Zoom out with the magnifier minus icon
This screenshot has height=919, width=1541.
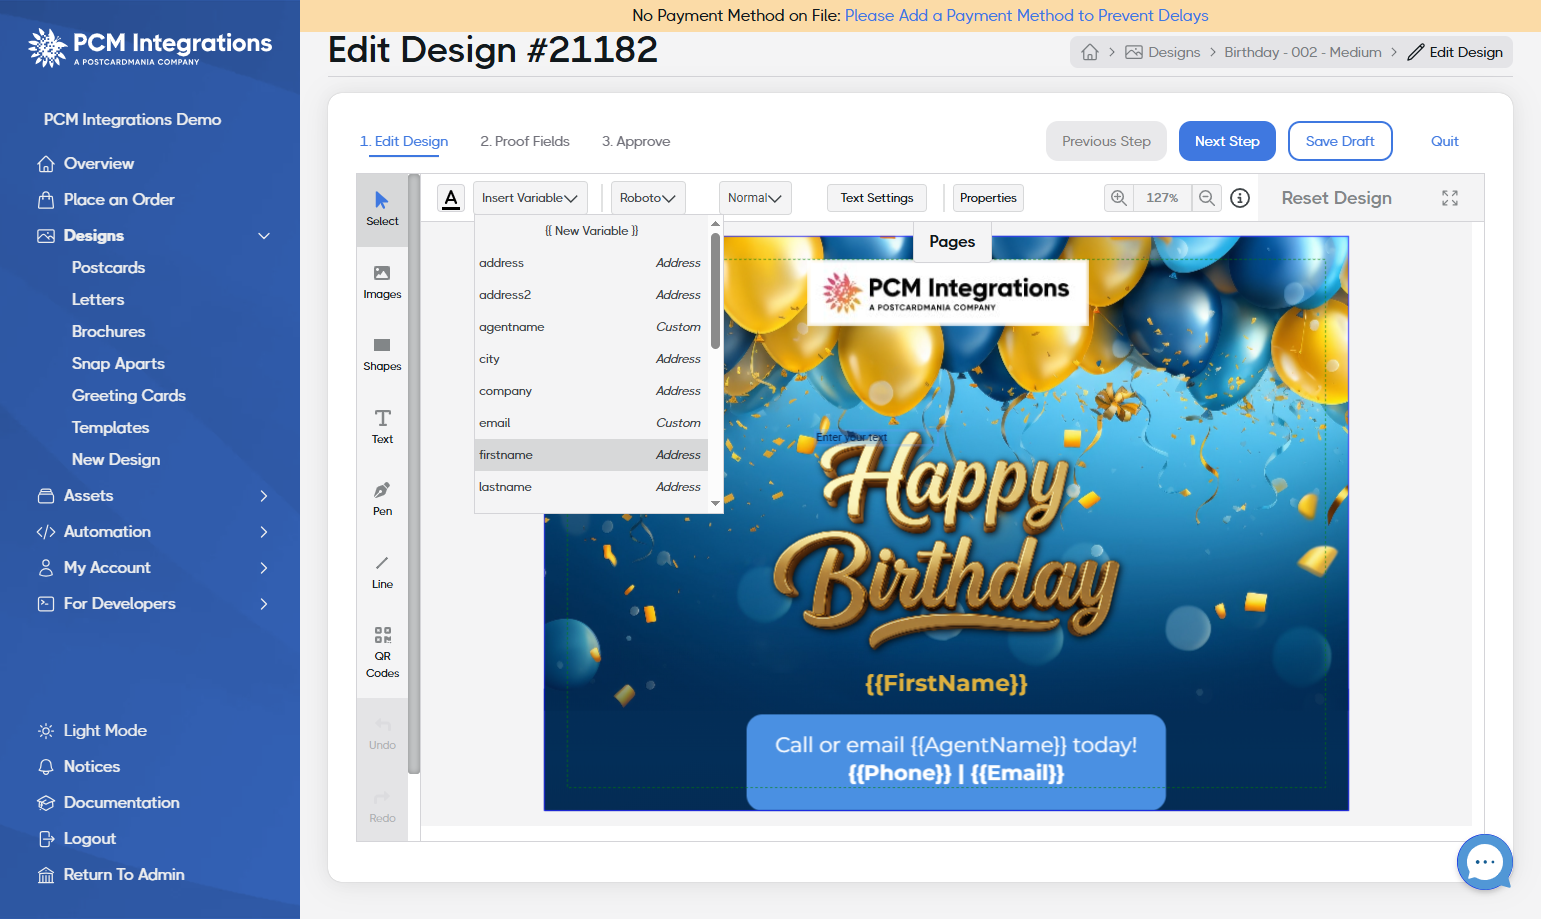[x=1207, y=198]
